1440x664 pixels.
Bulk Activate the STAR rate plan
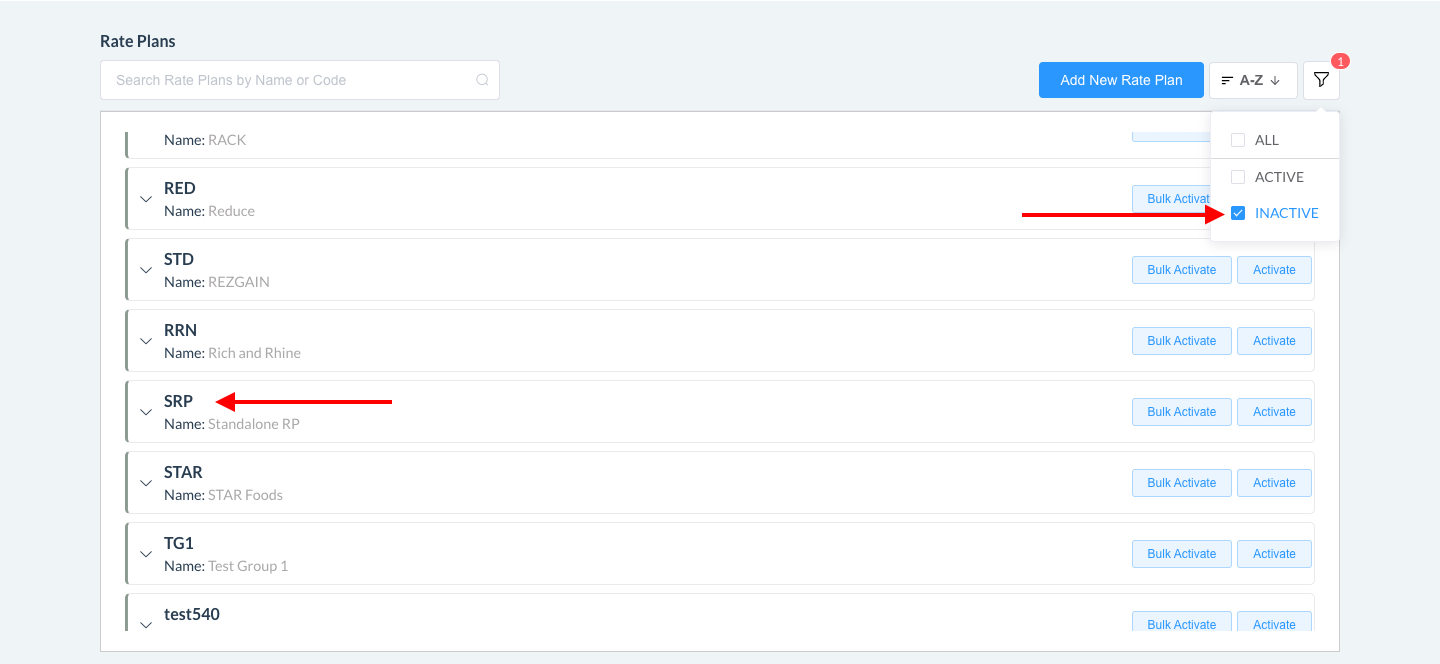click(1181, 483)
